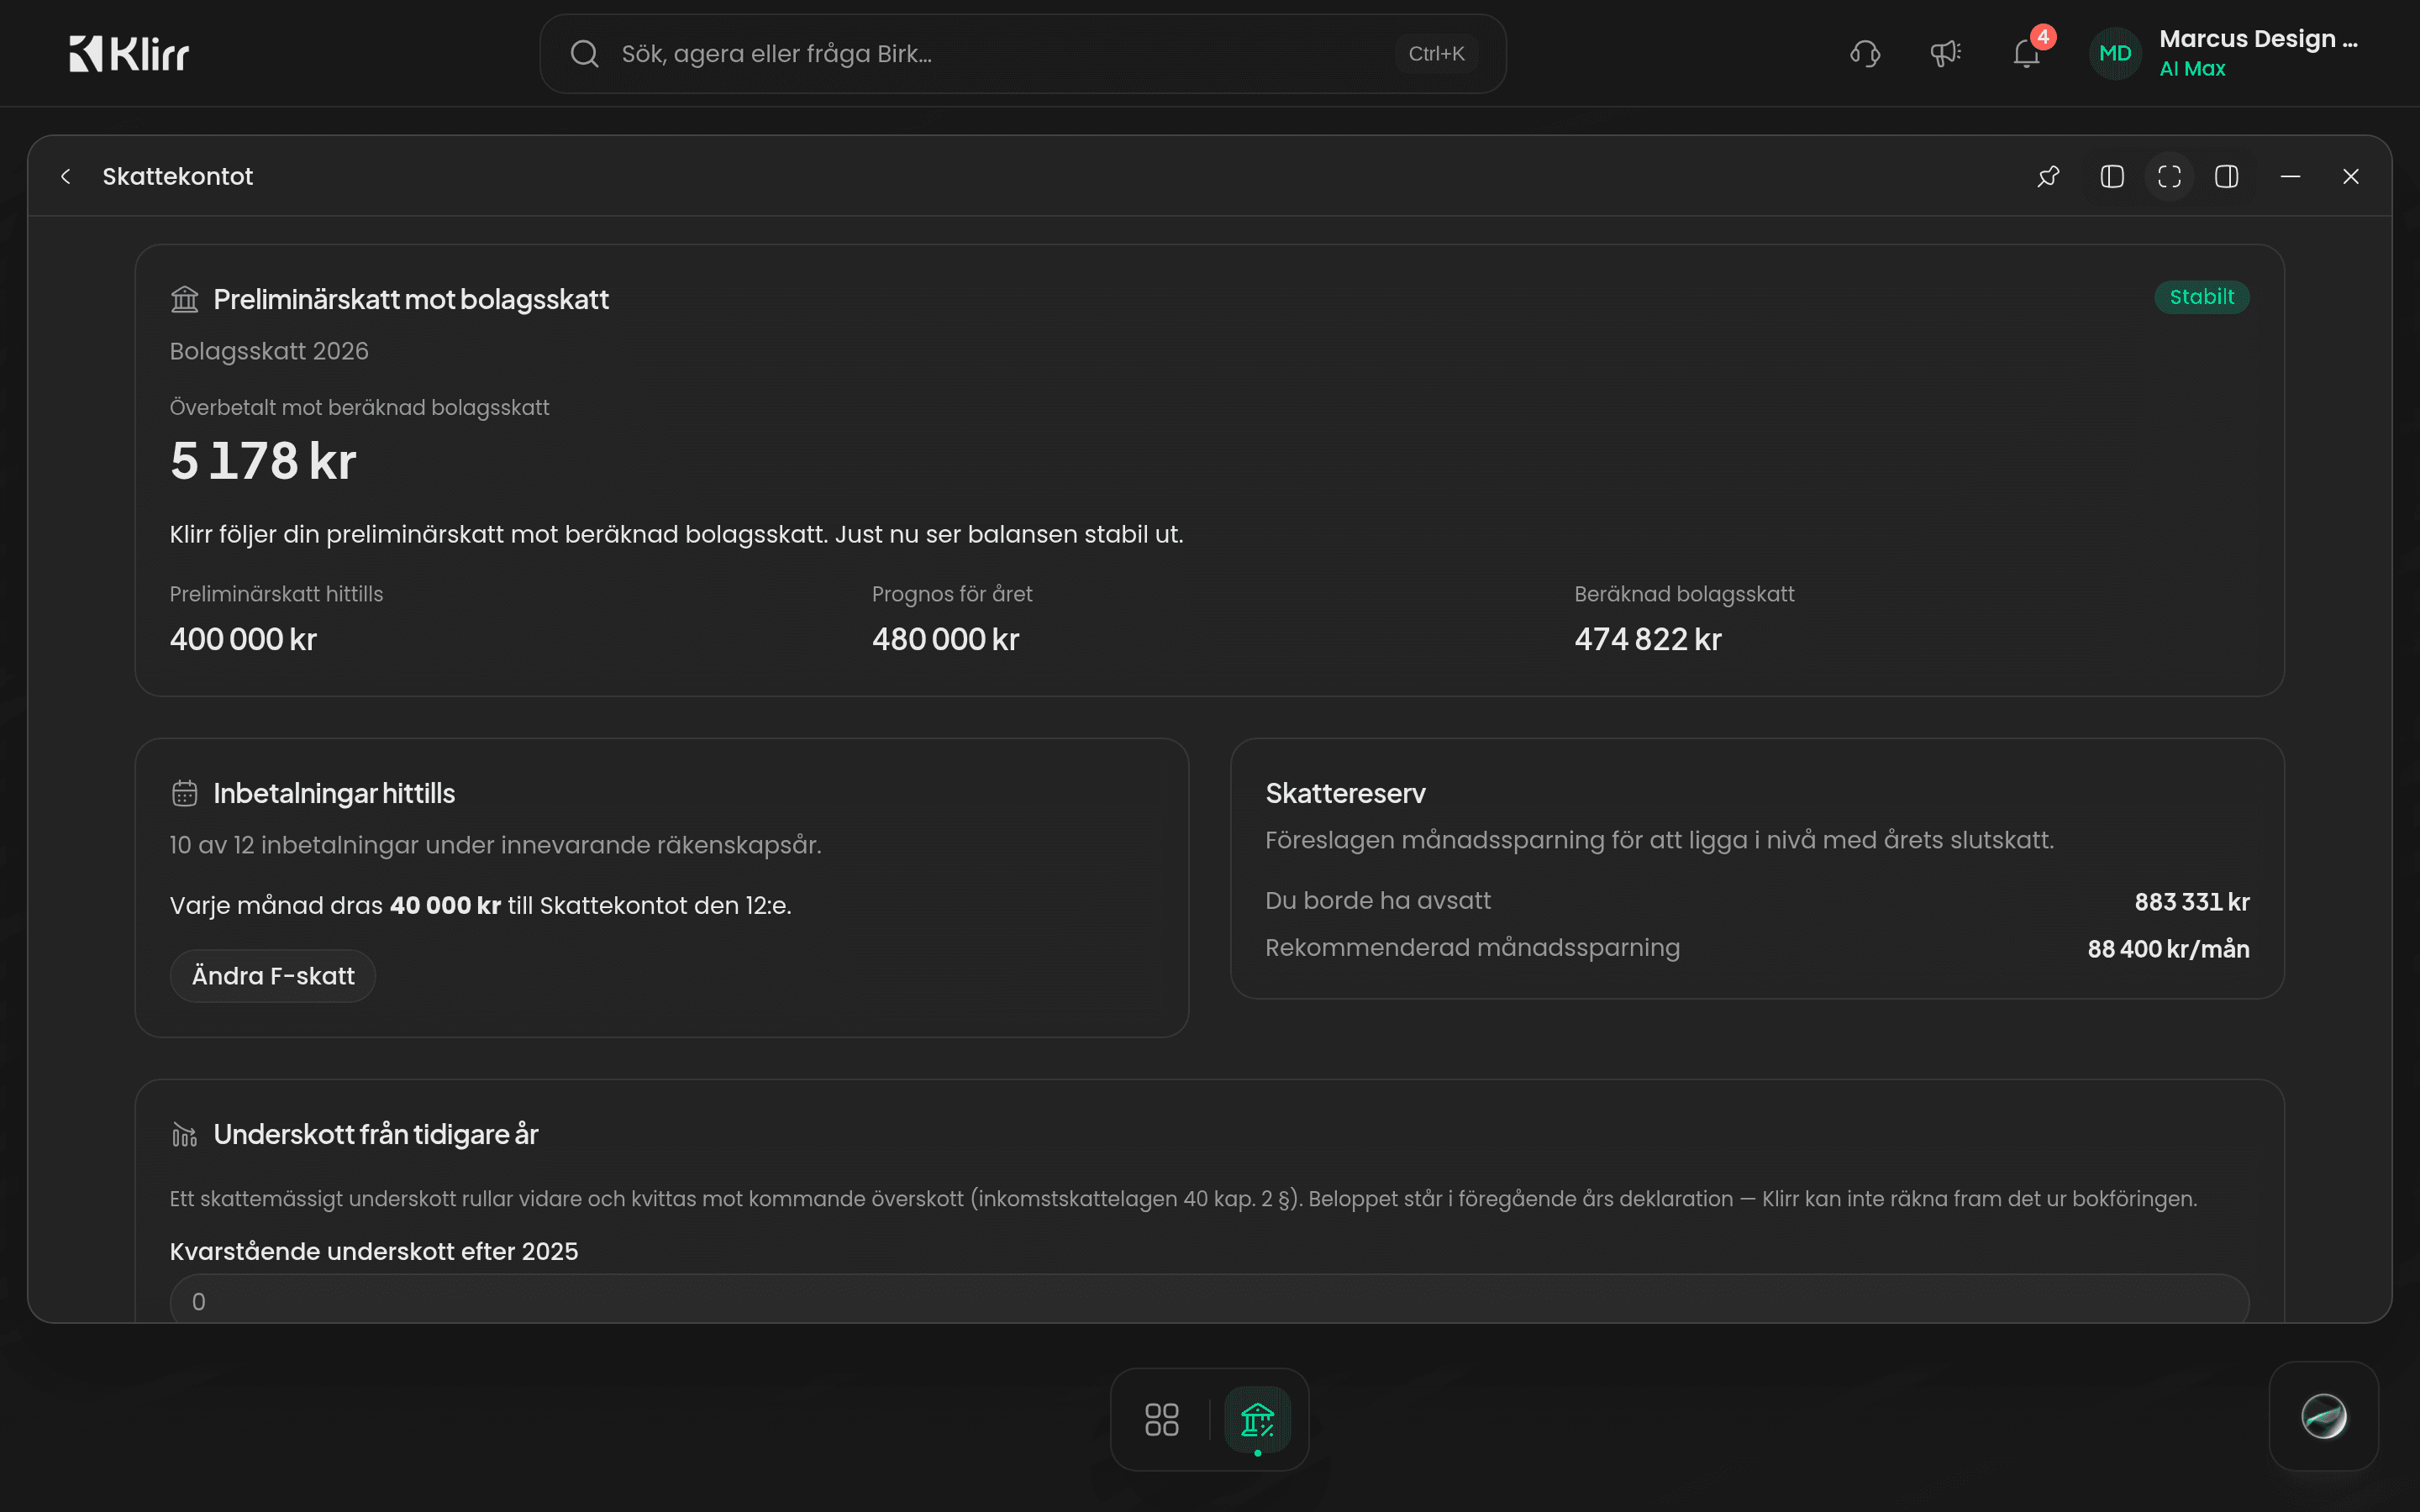
Task: Focus the Kvarstående underskott efter 2025 field
Action: [1209, 1299]
